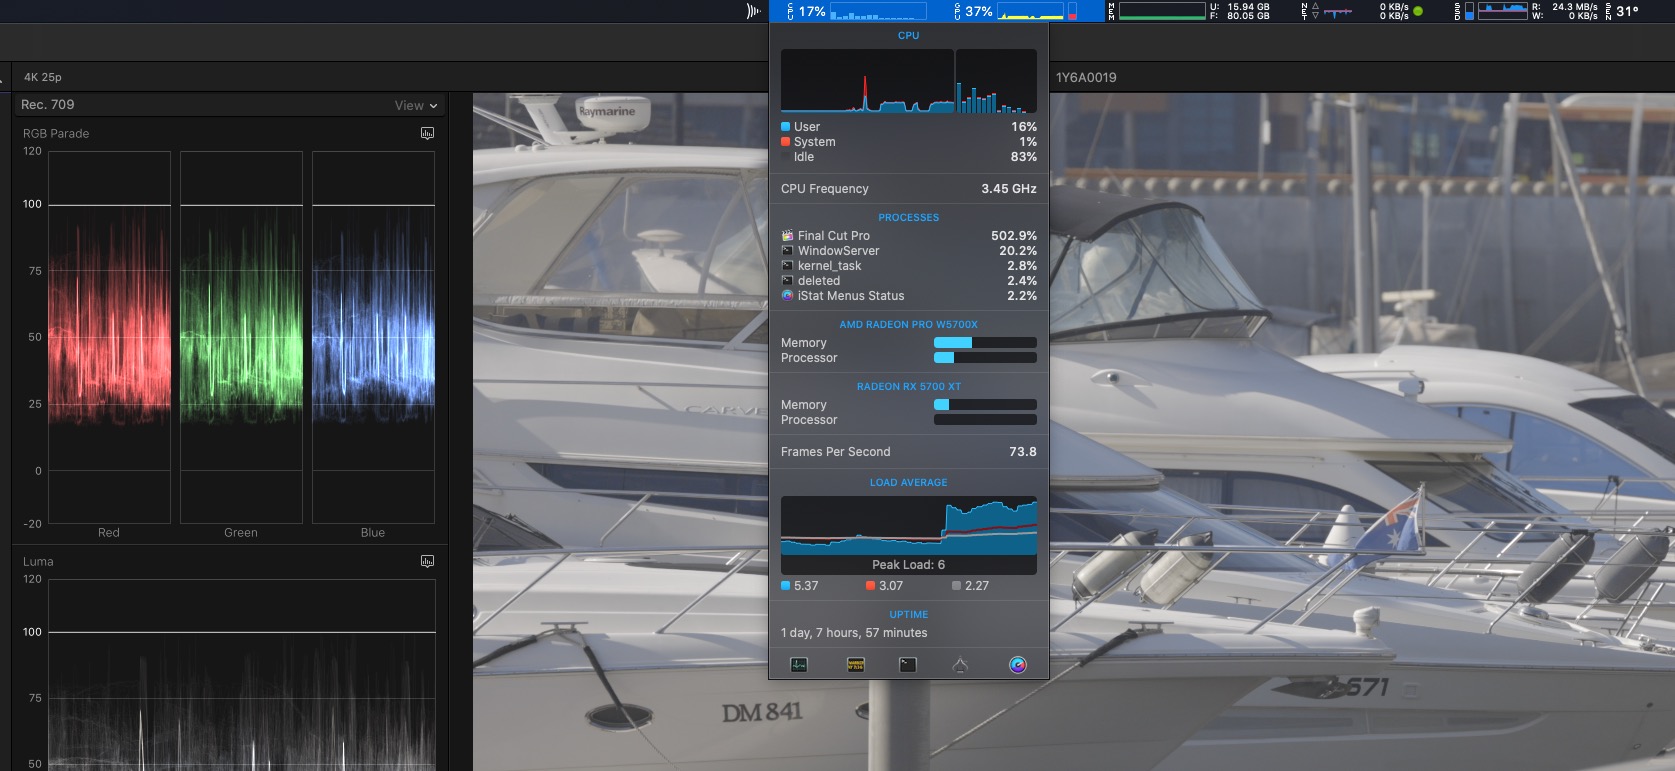1675x771 pixels.
Task: Click the UPTIME section heading
Action: [909, 615]
